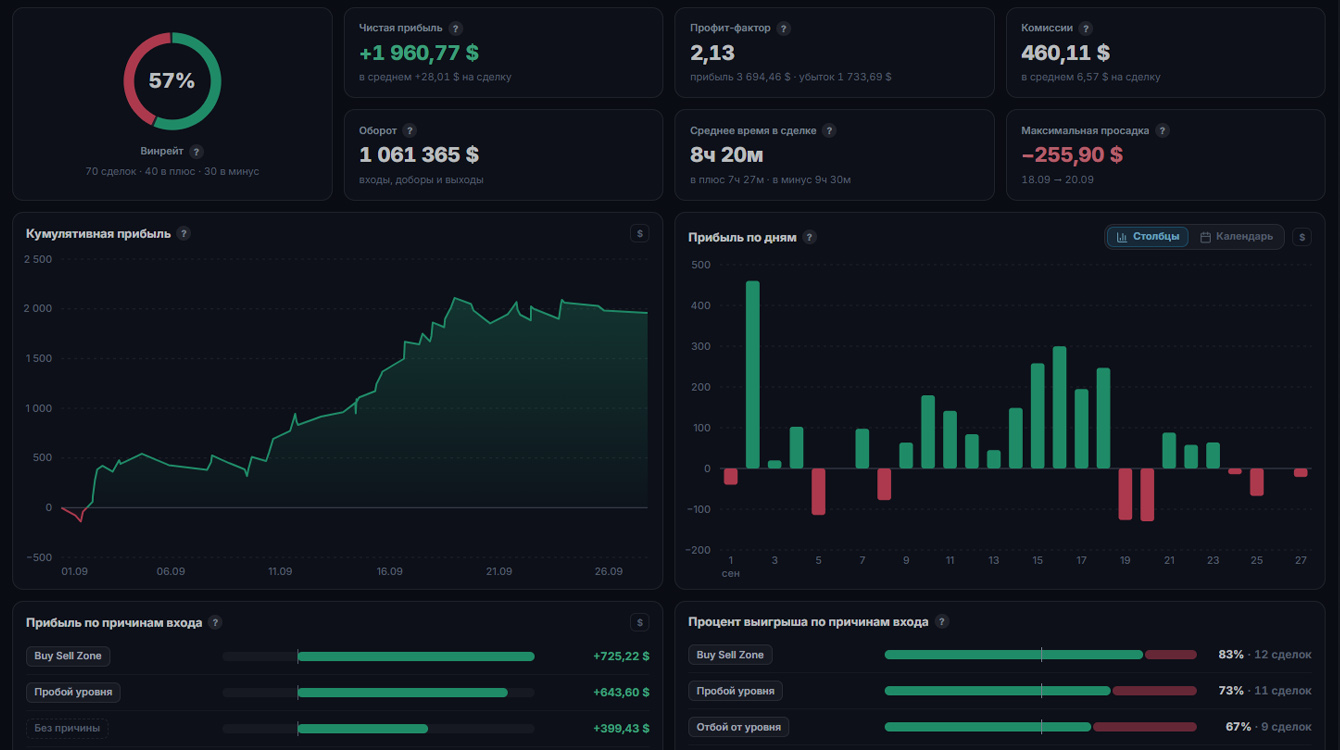This screenshot has height=750, width=1340.
Task: Click the tallest green bar on day 2
Action: click(753, 375)
